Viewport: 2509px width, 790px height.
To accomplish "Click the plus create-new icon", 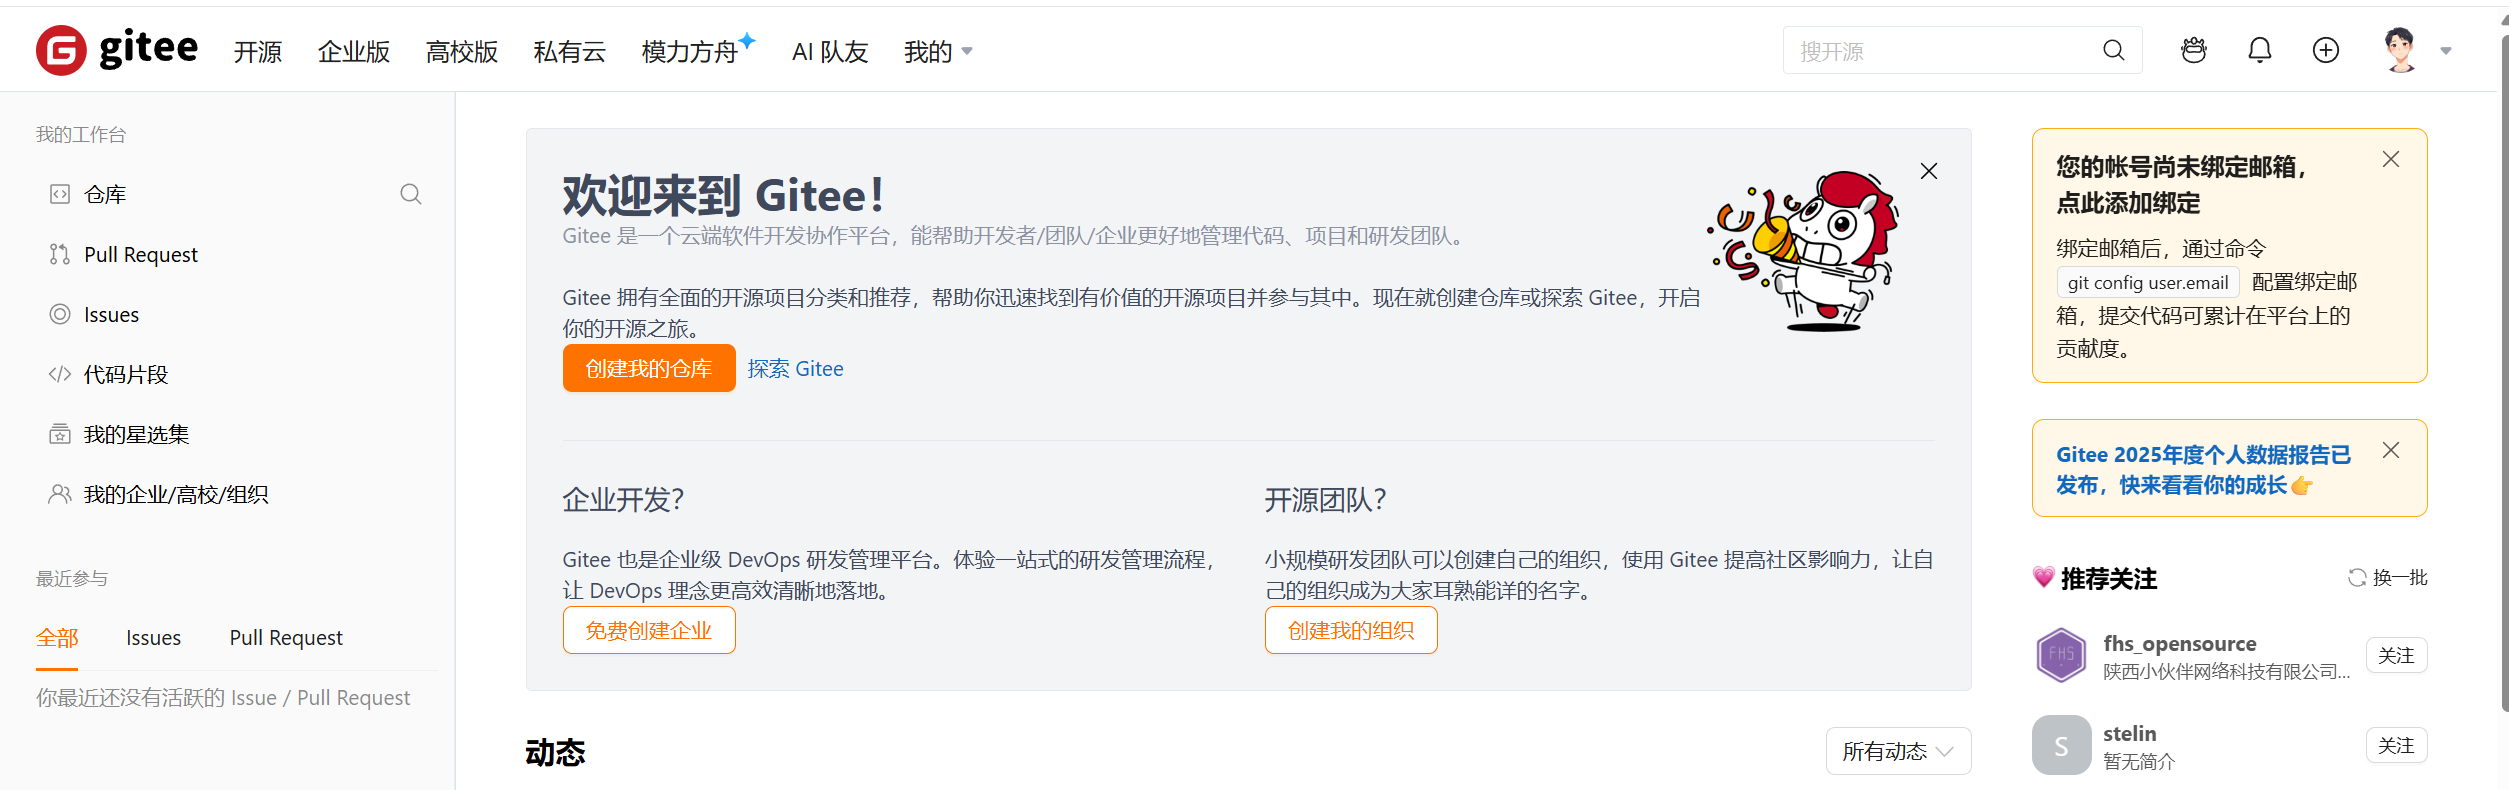I will tap(2325, 50).
